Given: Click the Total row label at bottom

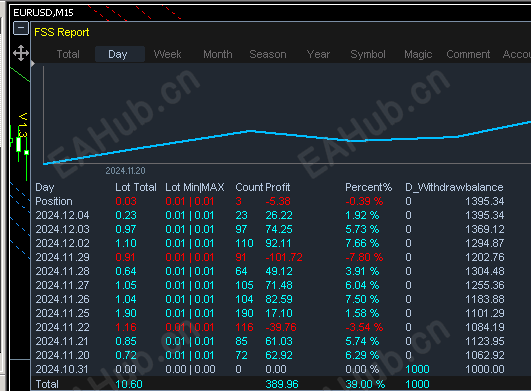Looking at the screenshot, I should pos(47,384).
